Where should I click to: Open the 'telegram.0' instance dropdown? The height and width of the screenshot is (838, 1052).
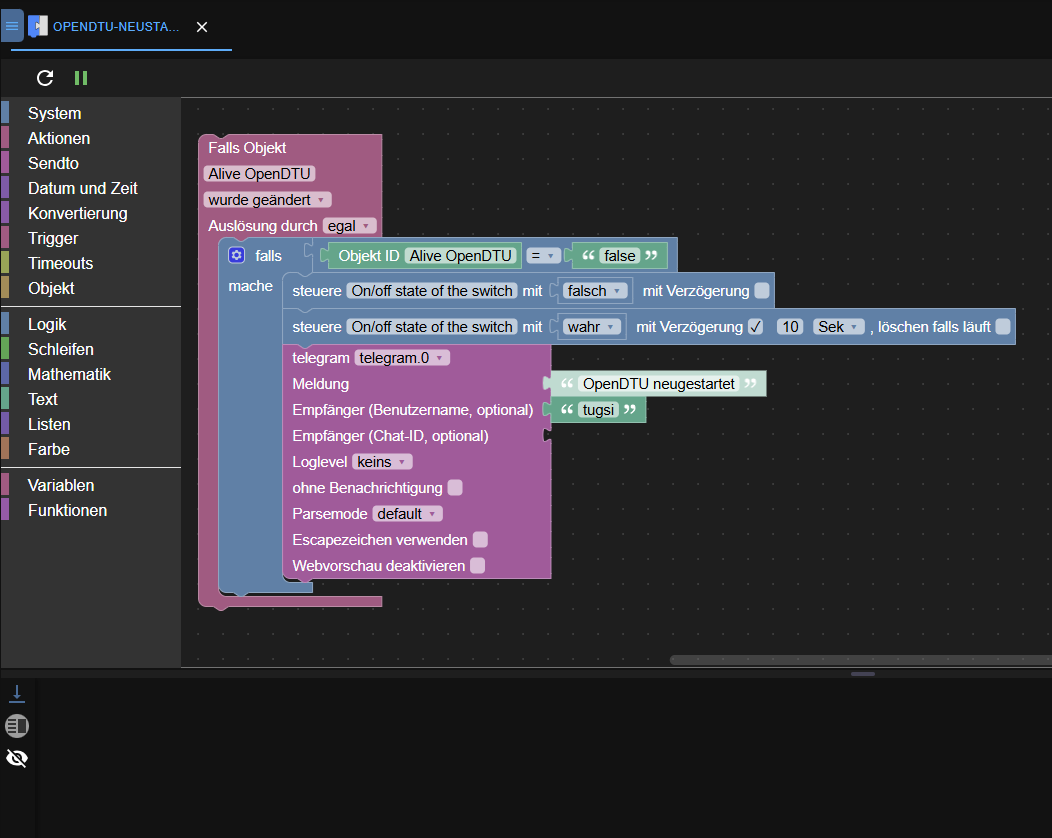click(x=402, y=358)
